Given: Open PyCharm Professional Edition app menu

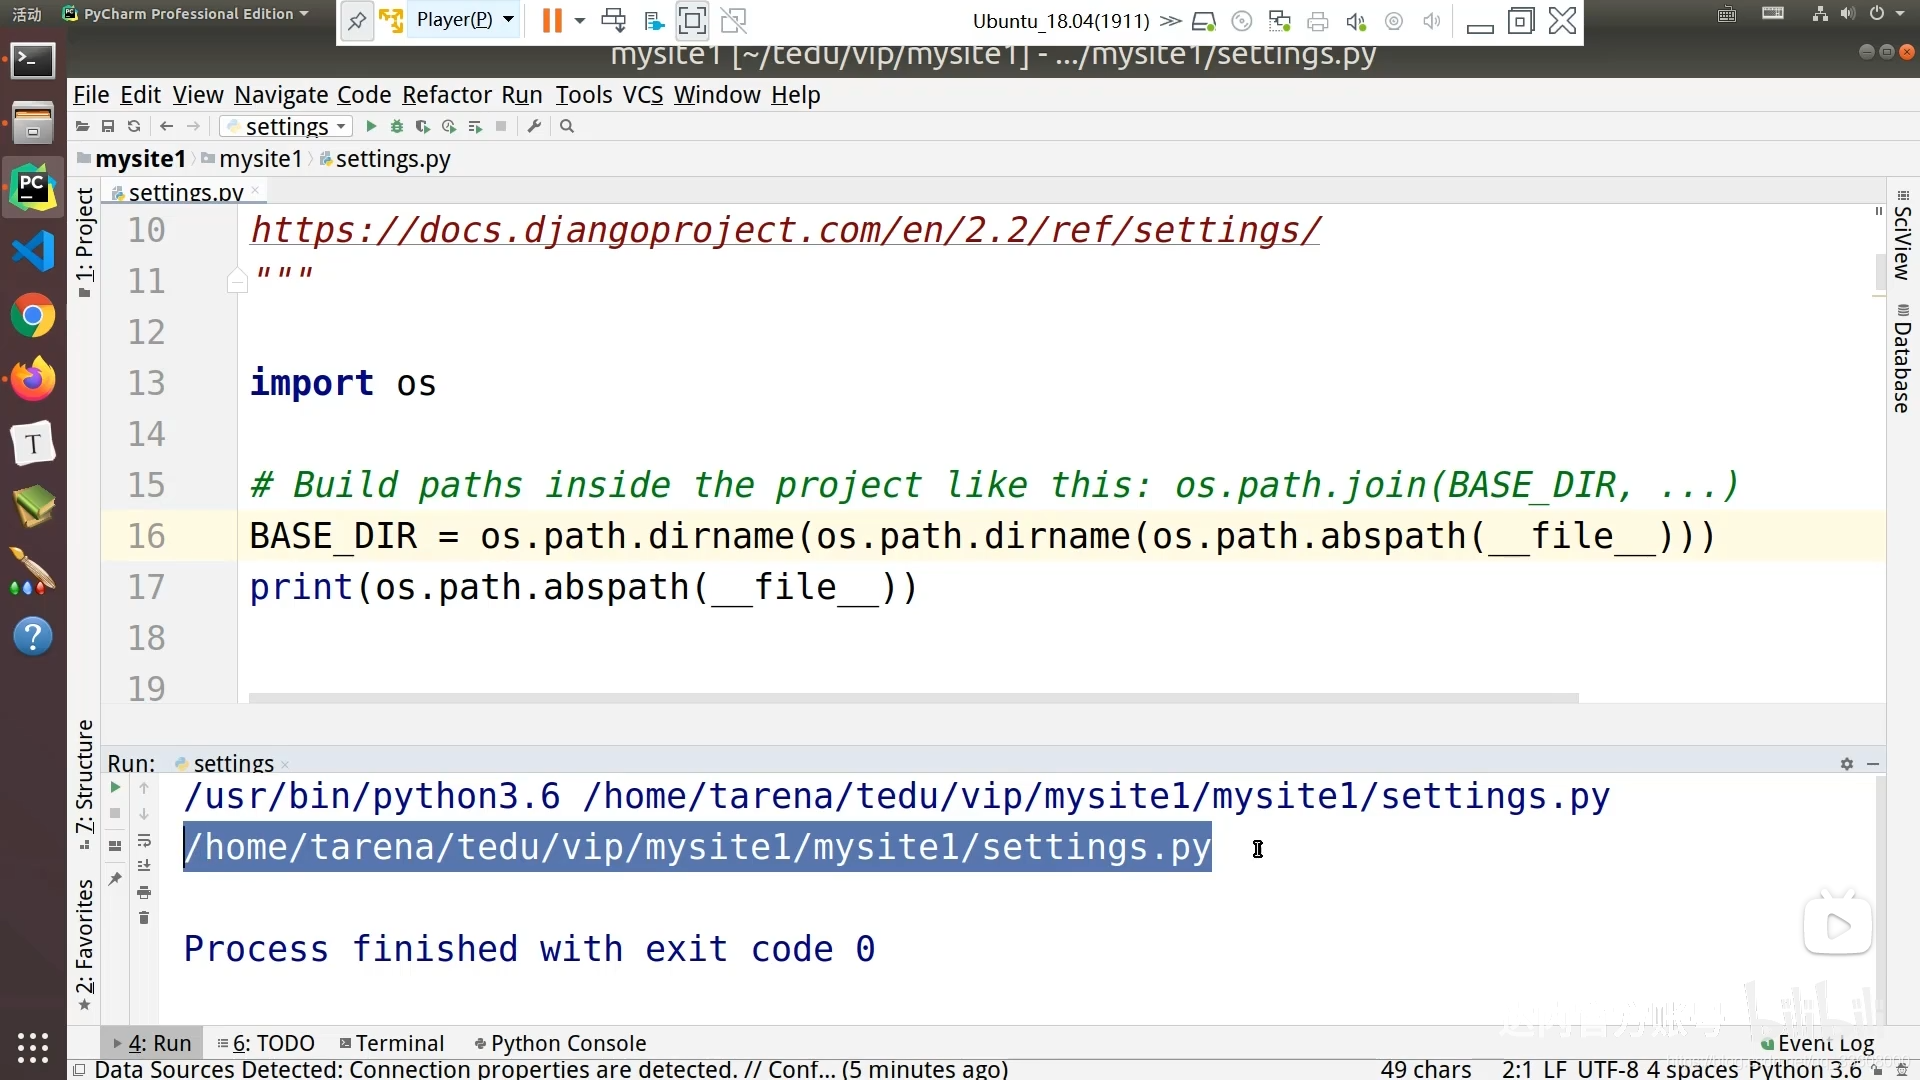Looking at the screenshot, I should pyautogui.click(x=186, y=14).
